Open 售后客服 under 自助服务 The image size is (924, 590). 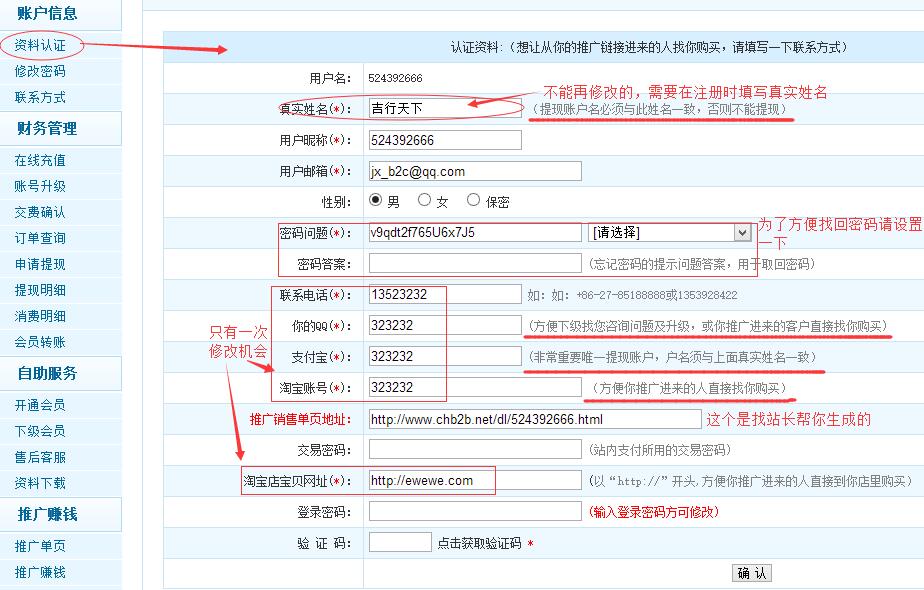pyautogui.click(x=40, y=457)
